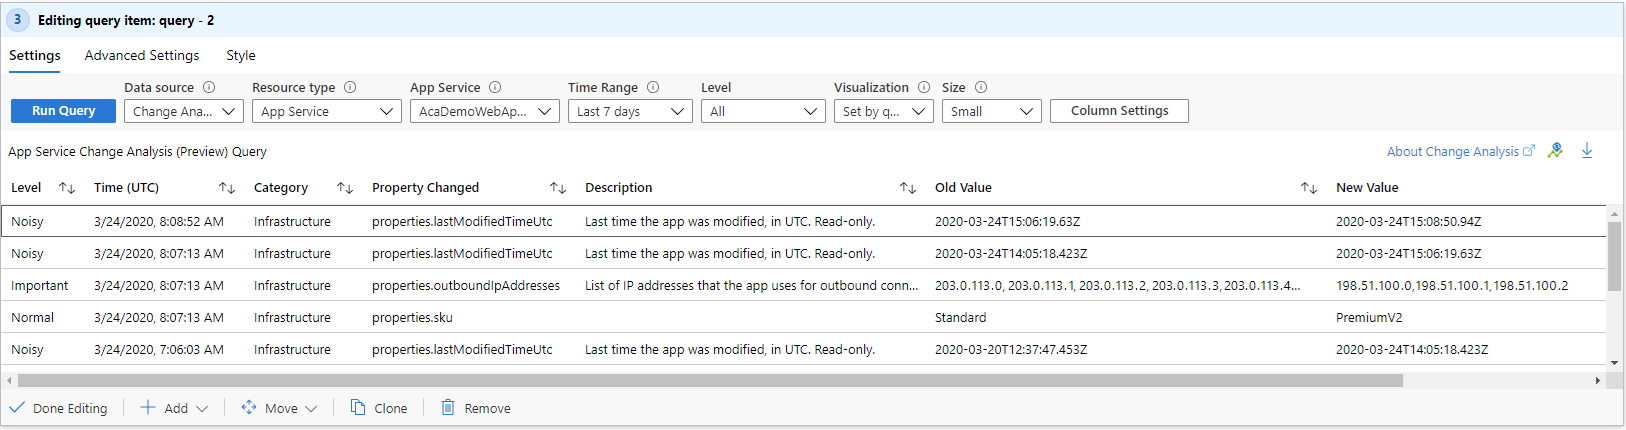Click the Data source info icon
1626x430 pixels.
209,87
